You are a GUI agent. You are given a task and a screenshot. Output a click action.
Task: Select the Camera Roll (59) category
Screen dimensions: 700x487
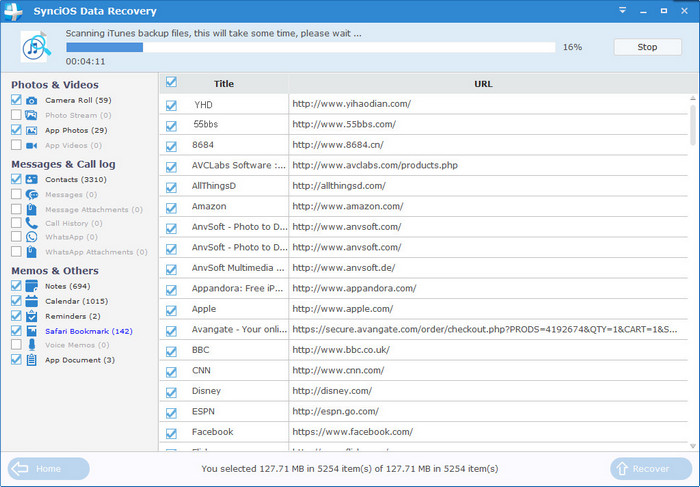78,100
